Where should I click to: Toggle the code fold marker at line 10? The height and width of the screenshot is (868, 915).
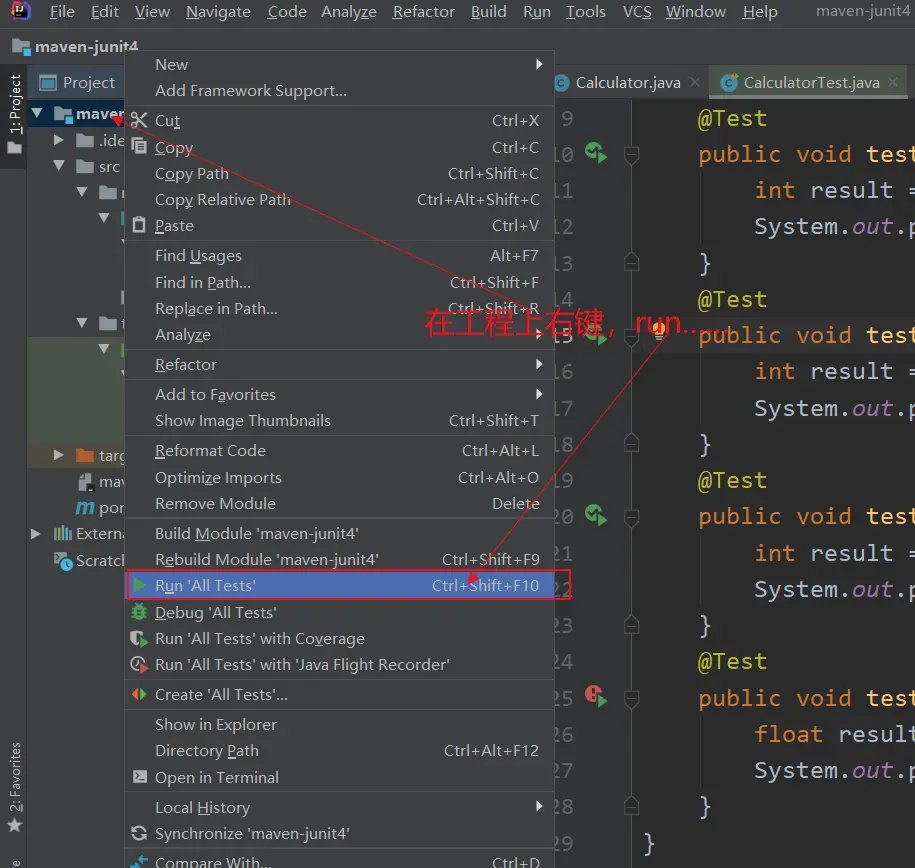point(631,154)
